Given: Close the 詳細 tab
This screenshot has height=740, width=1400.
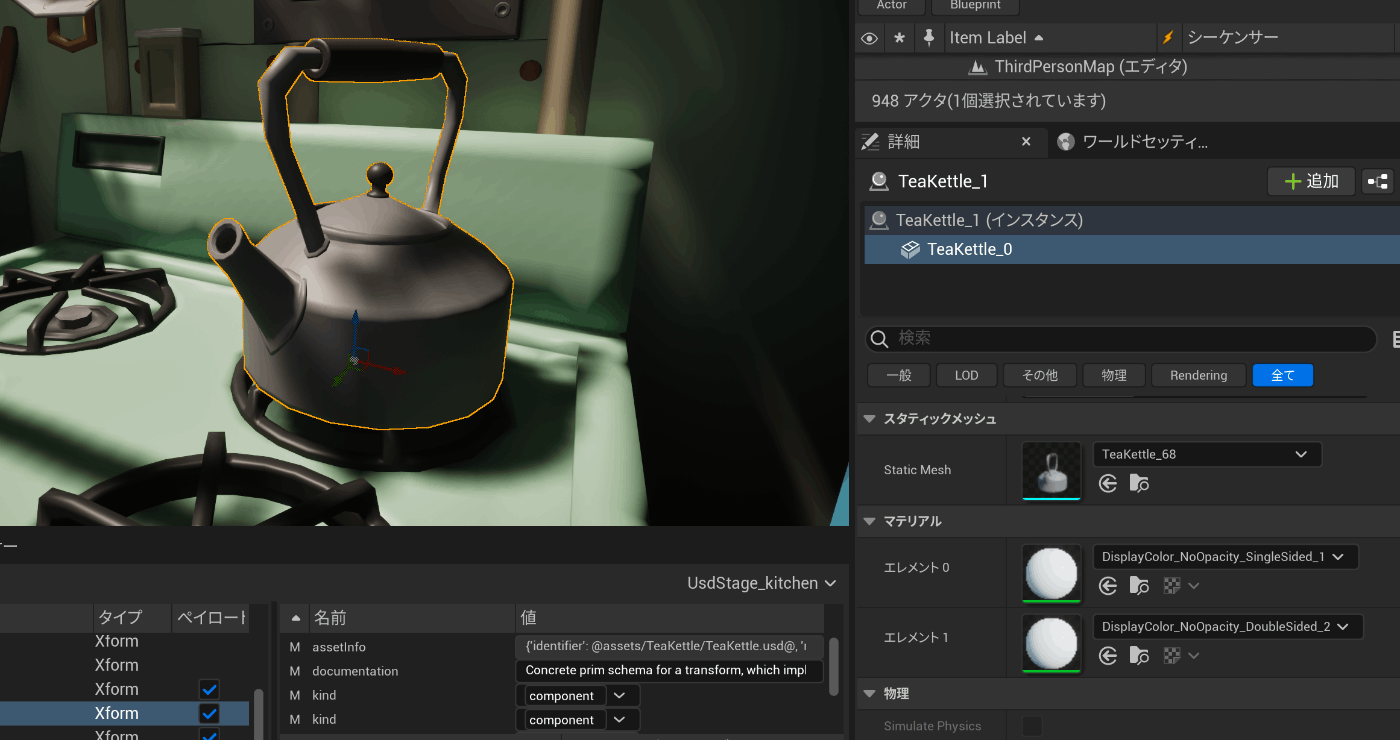Looking at the screenshot, I should point(1026,142).
